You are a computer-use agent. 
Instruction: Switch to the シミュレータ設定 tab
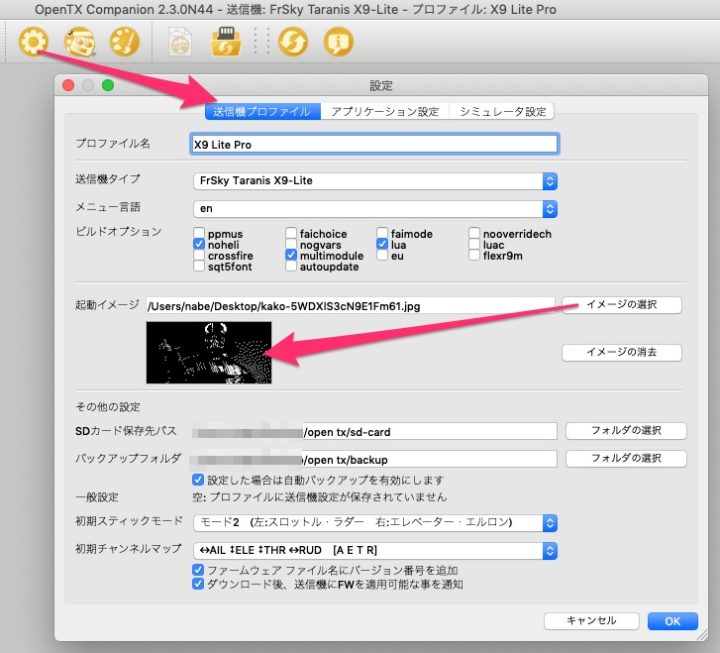point(502,112)
